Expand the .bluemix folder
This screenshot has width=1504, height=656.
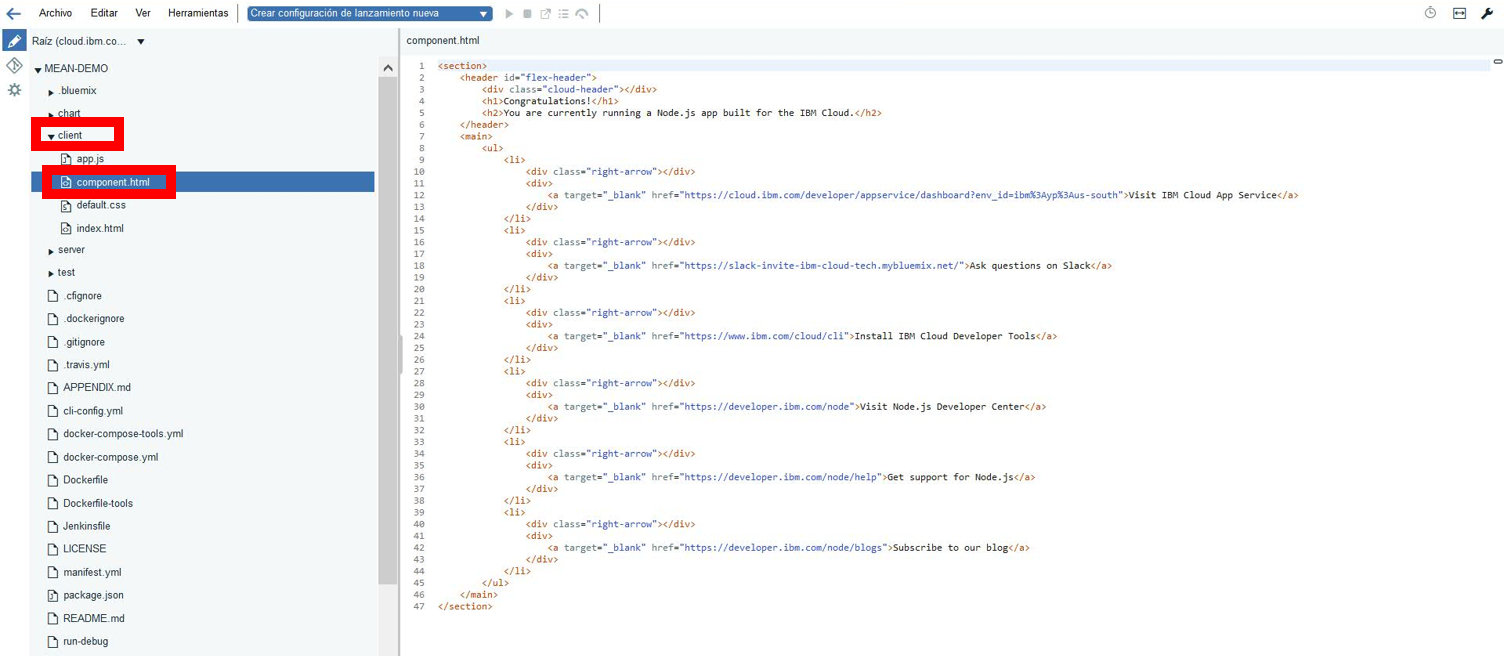[50, 90]
